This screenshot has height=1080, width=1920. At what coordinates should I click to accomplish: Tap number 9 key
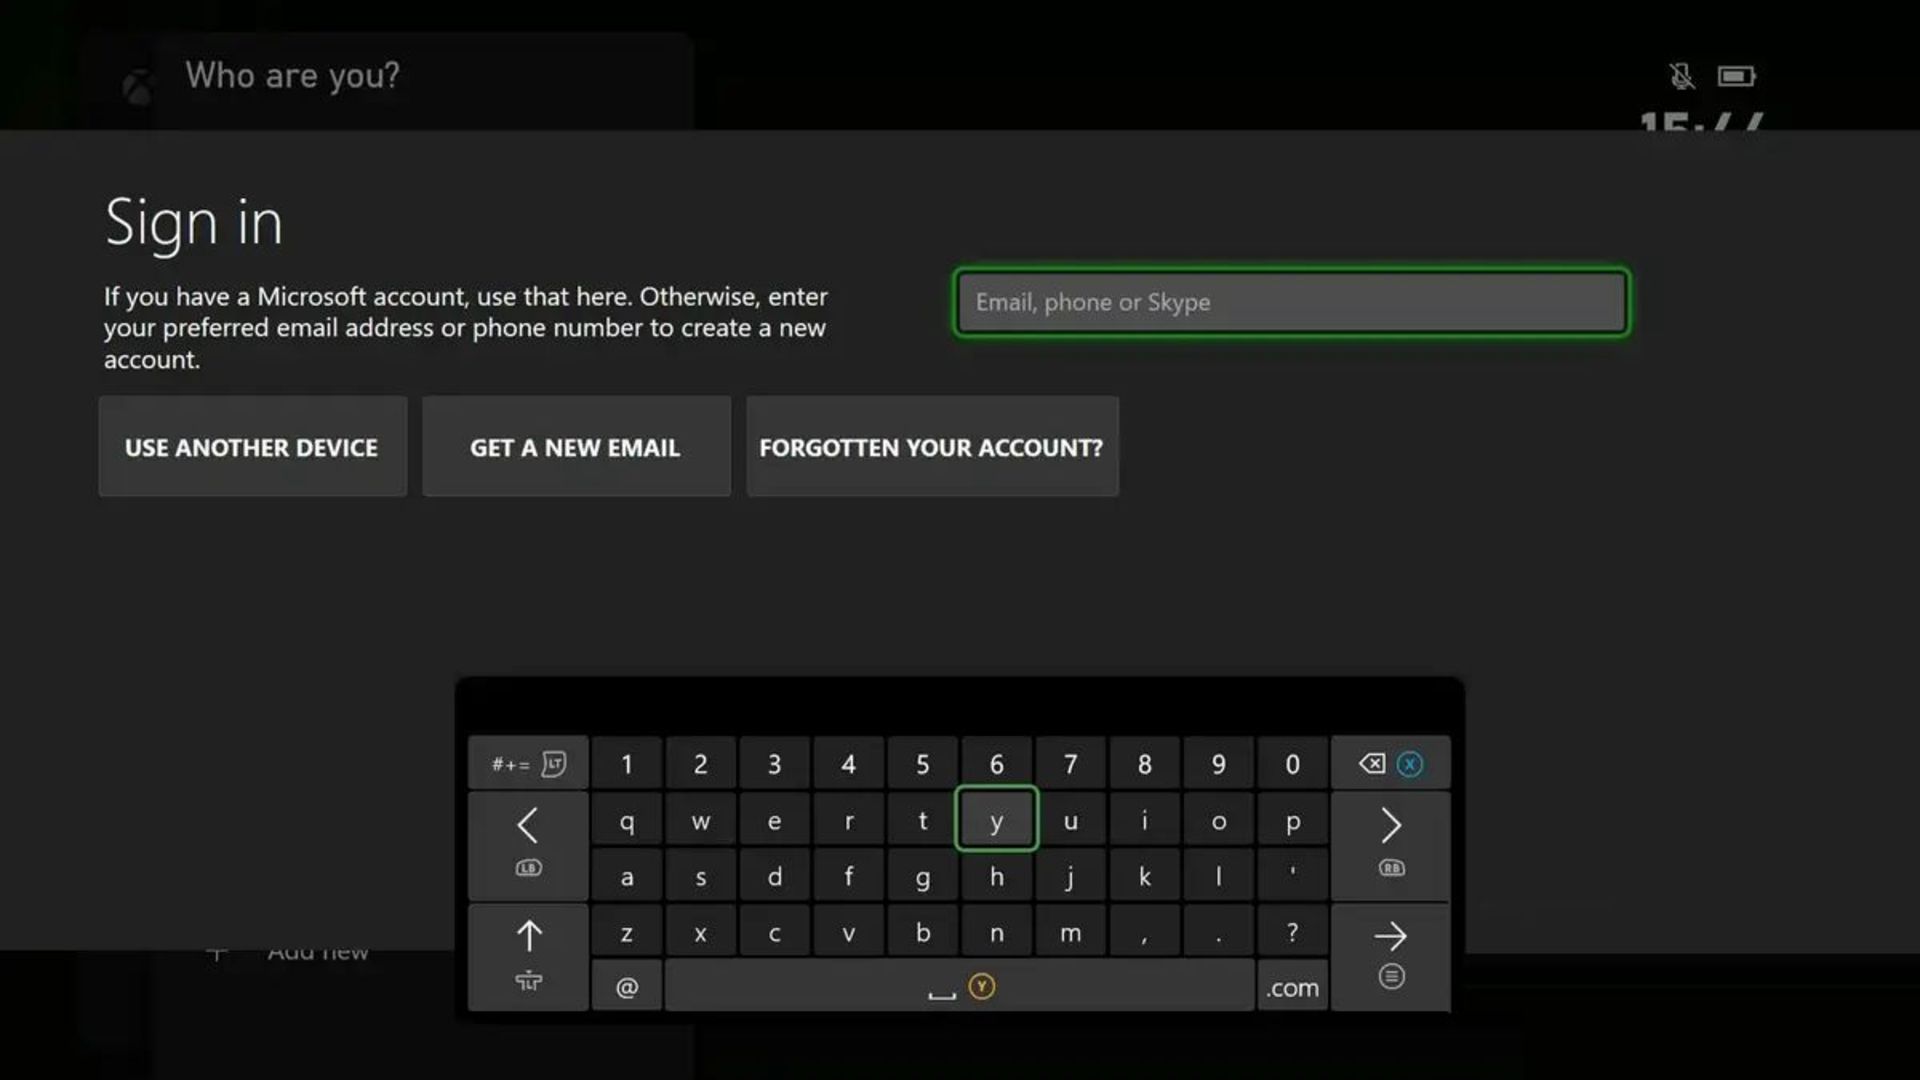1219,764
